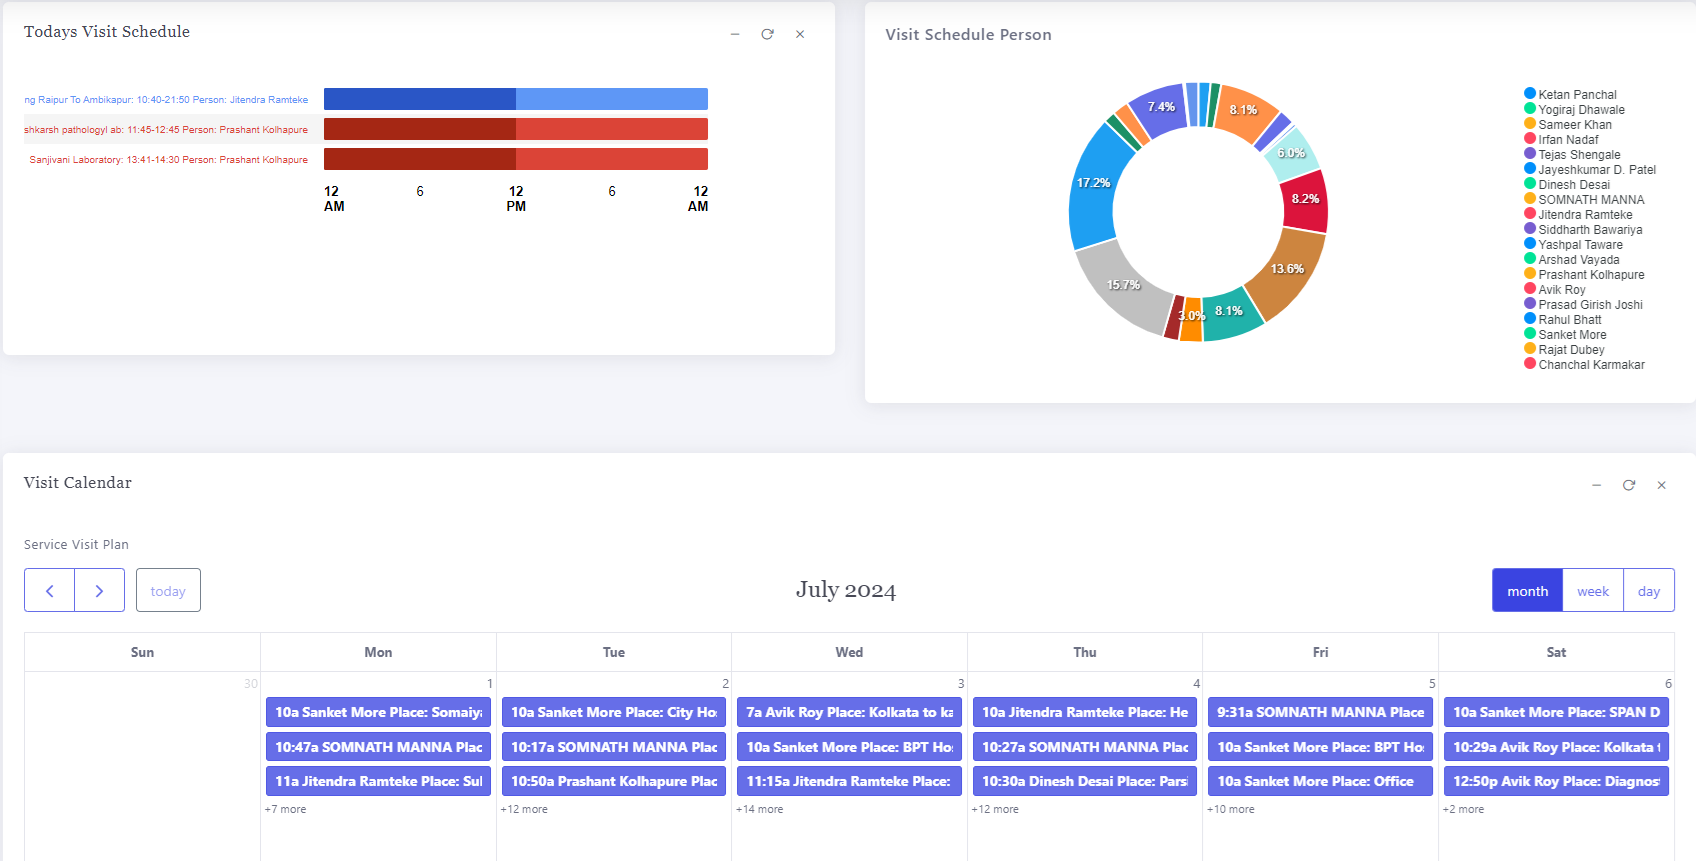Toggle Irfan Nadaf legend entry
1696x861 pixels.
1562,139
